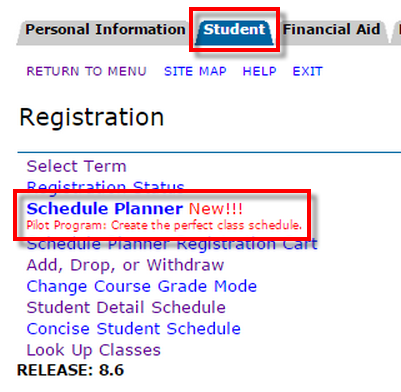Image resolution: width=401 pixels, height=392 pixels.
Task: View the Student Detail Schedule
Action: coord(126,307)
